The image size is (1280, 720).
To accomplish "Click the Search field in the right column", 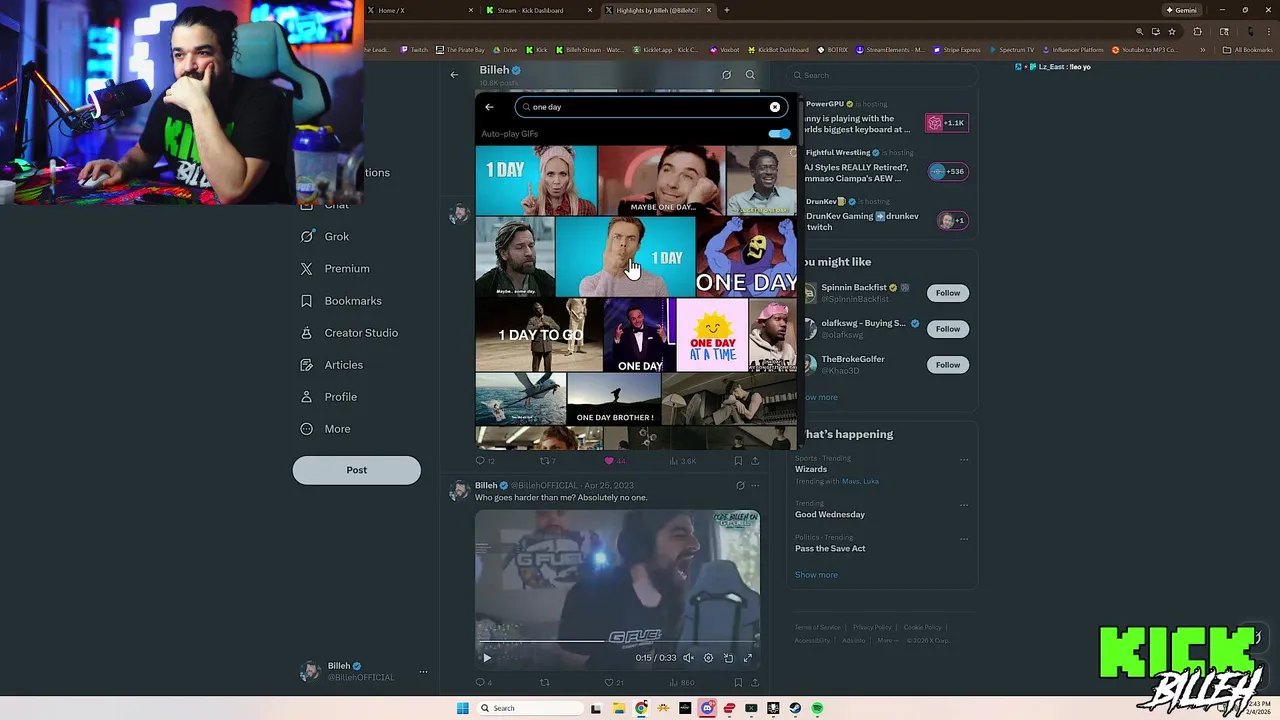I will [882, 75].
